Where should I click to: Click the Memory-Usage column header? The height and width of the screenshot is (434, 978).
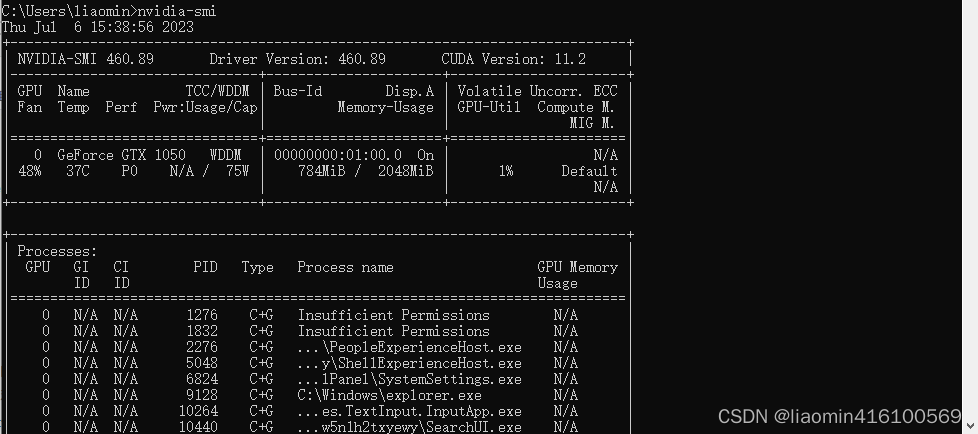click(385, 108)
